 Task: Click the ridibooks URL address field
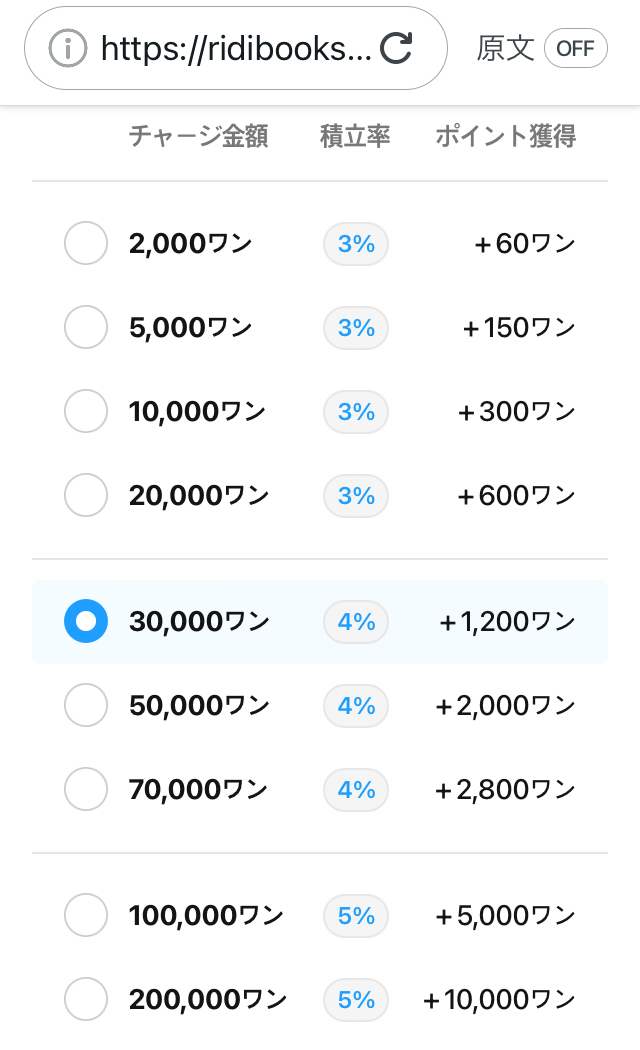[x=236, y=48]
